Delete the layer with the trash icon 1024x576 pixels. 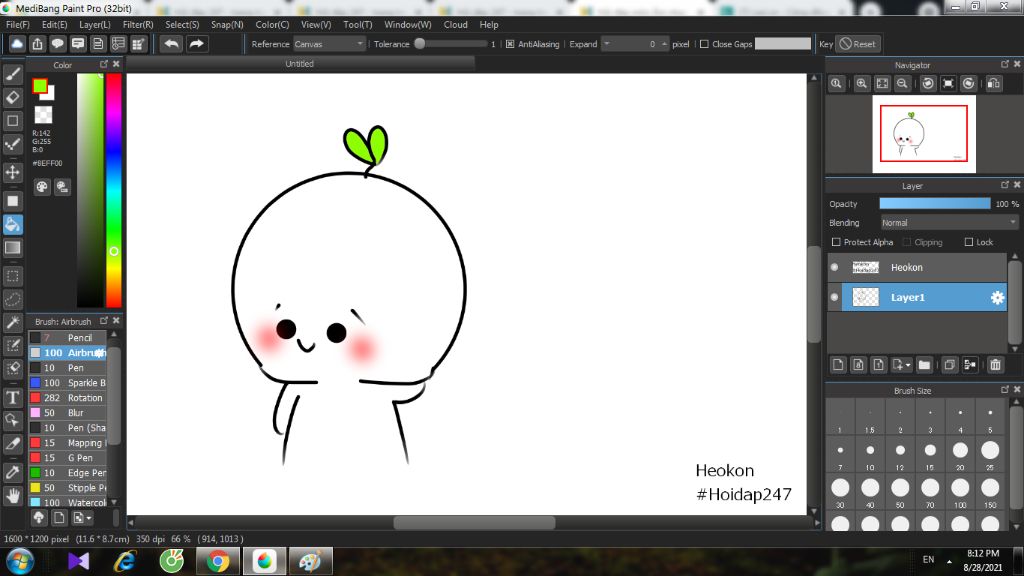pos(995,364)
